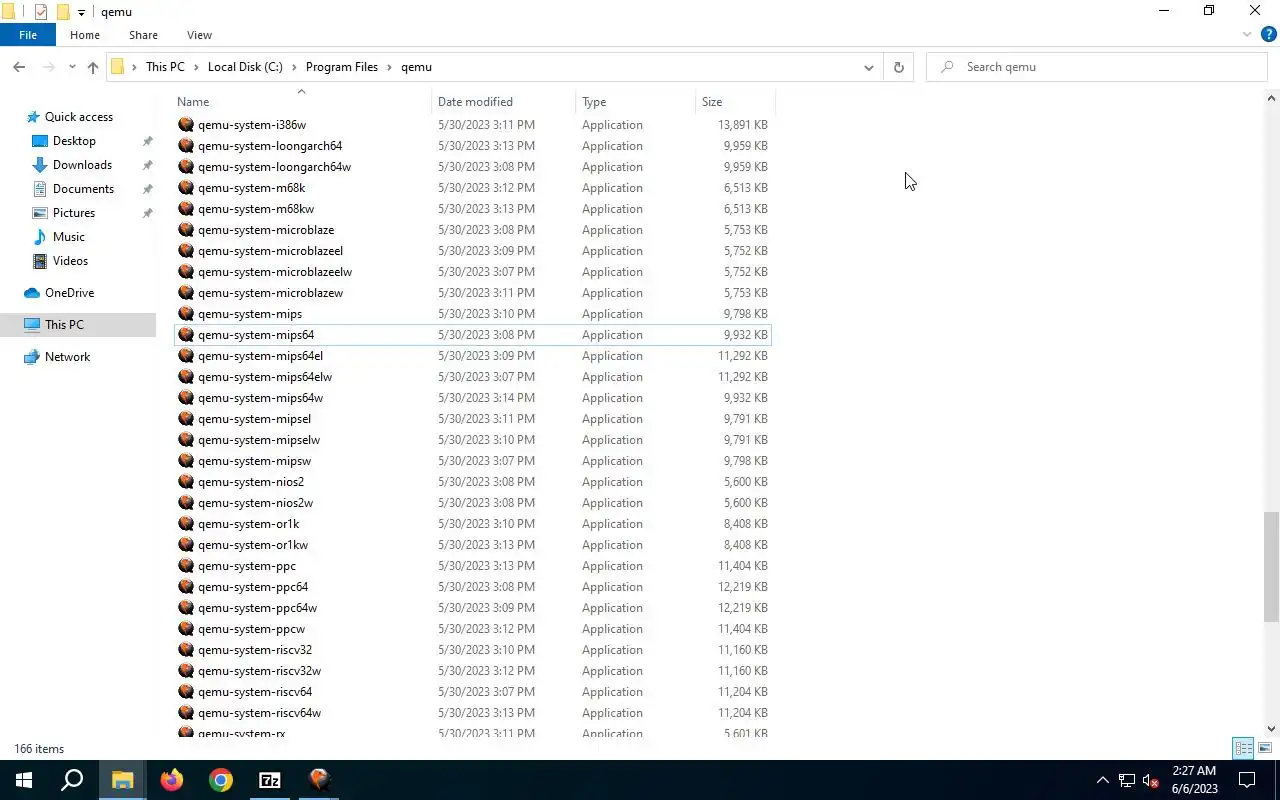Launch Google Chrome from the taskbar

click(221, 780)
